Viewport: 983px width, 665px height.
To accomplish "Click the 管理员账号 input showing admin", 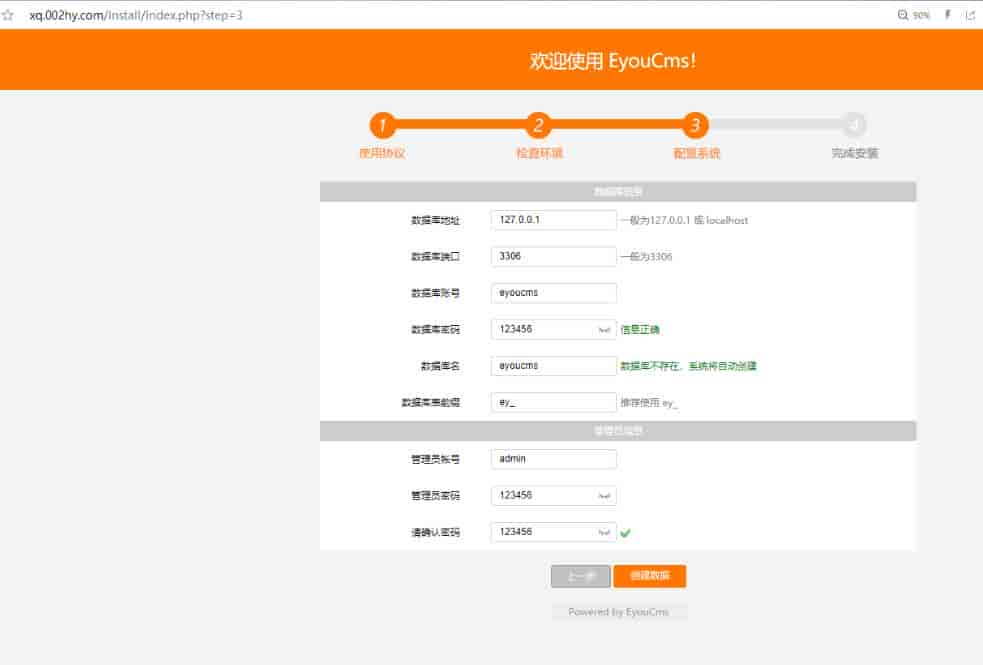I will point(553,458).
